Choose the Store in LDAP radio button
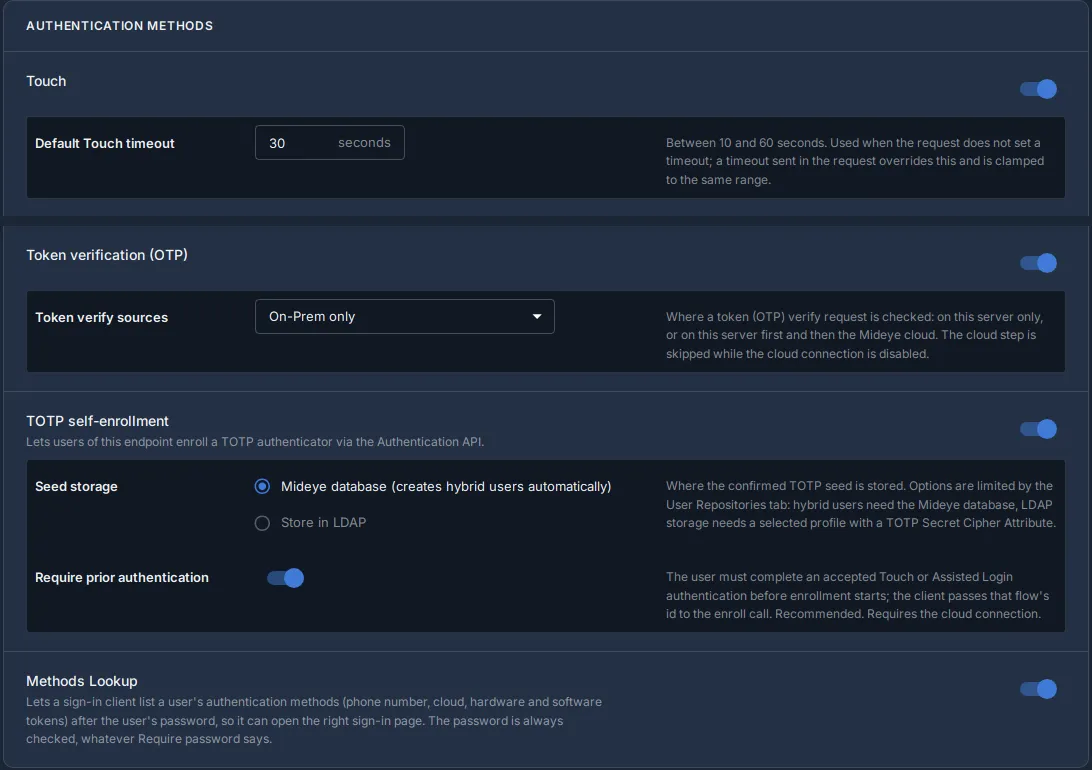Viewport: 1092px width, 770px height. pyautogui.click(x=262, y=523)
